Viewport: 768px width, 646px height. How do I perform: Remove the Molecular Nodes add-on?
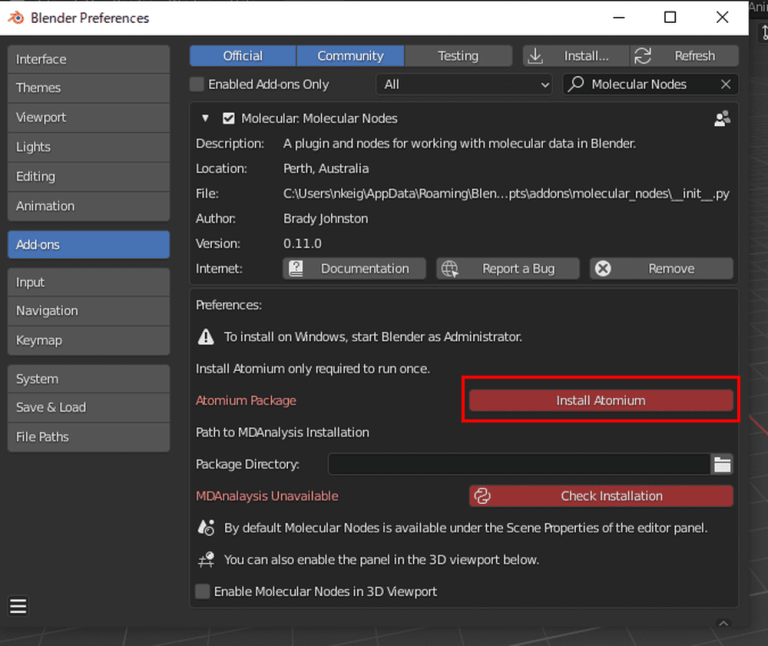click(661, 268)
